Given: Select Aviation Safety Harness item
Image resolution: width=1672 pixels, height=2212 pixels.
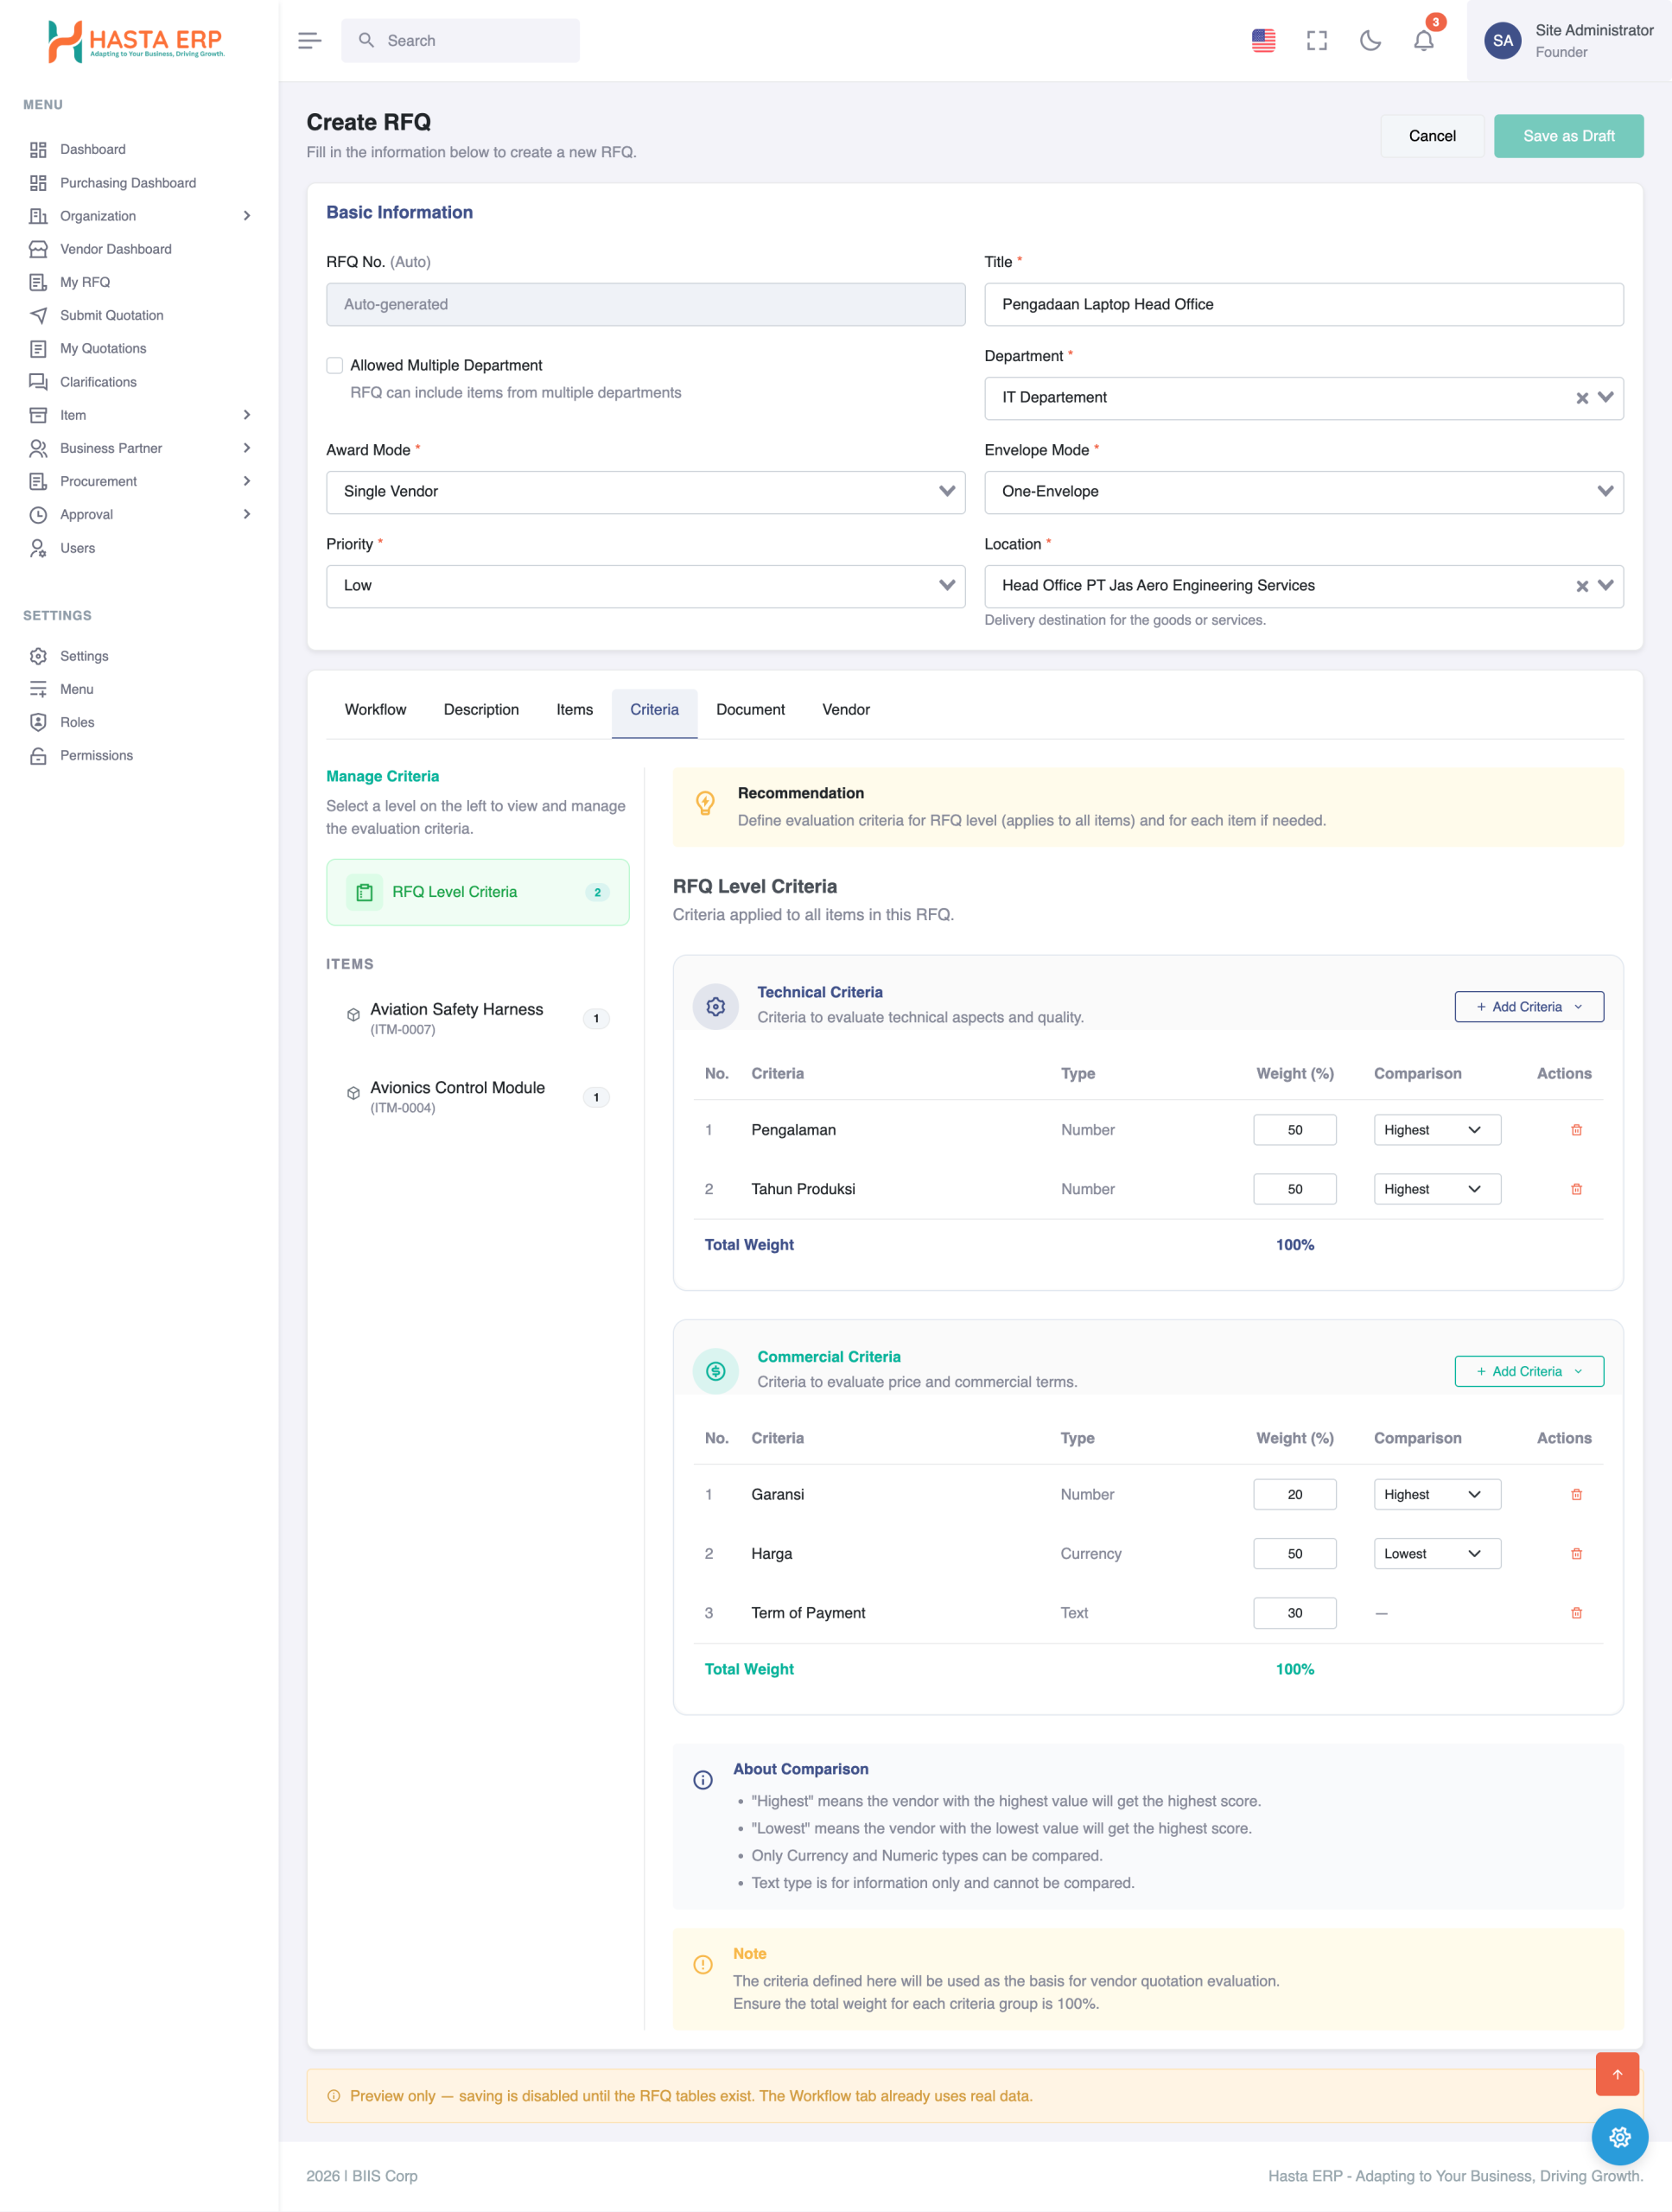Looking at the screenshot, I should [x=477, y=1018].
